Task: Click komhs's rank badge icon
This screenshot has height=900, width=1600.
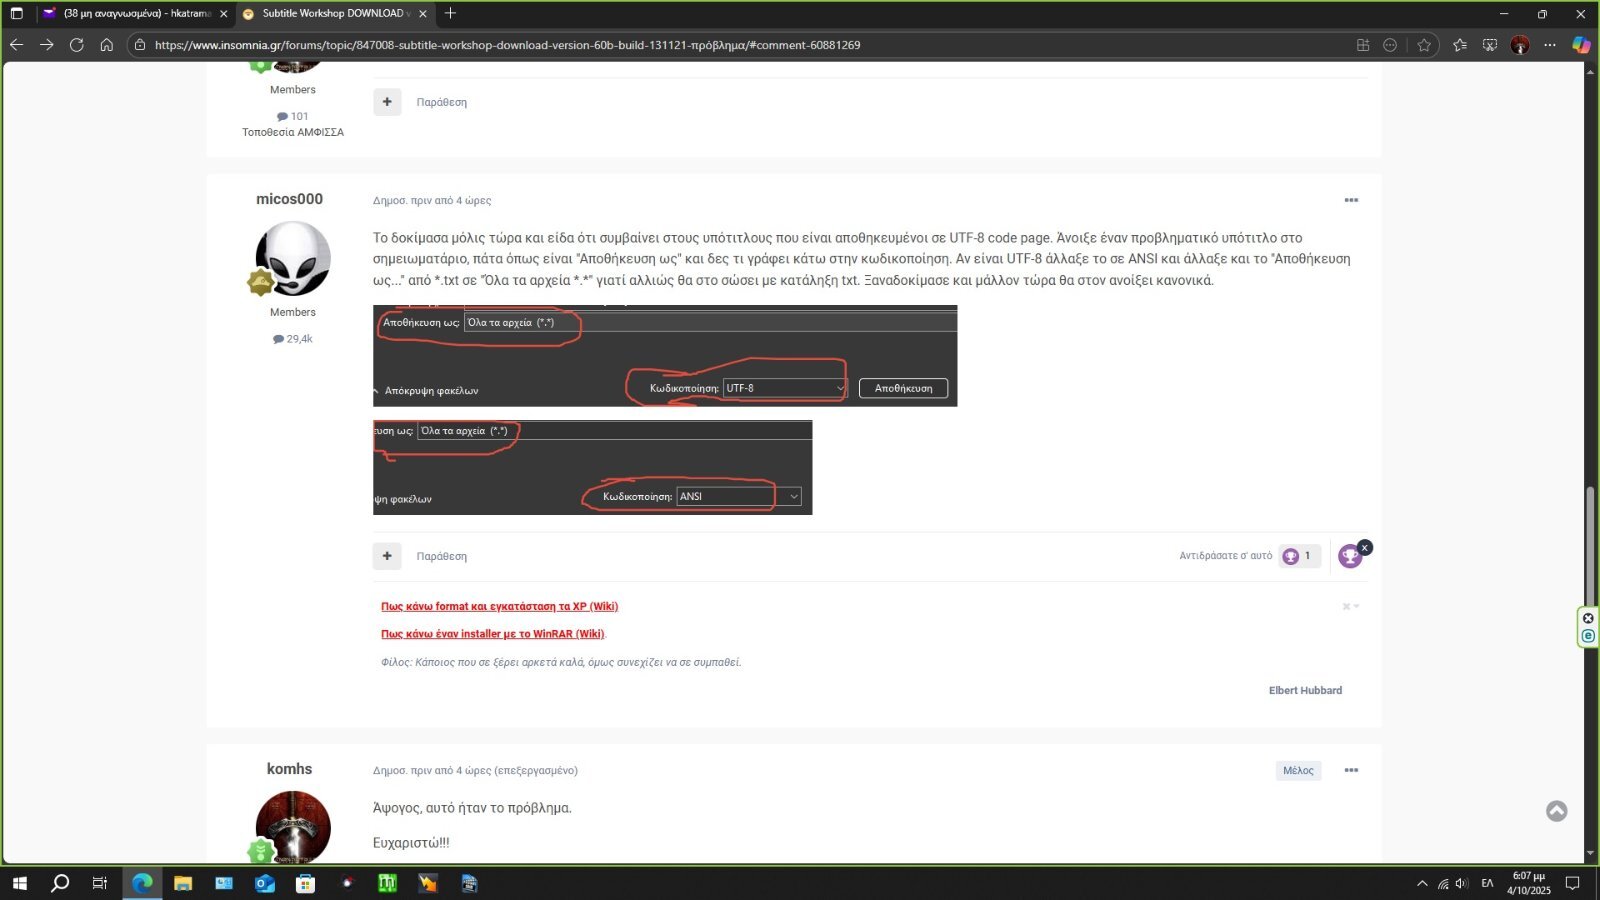Action: 261,852
